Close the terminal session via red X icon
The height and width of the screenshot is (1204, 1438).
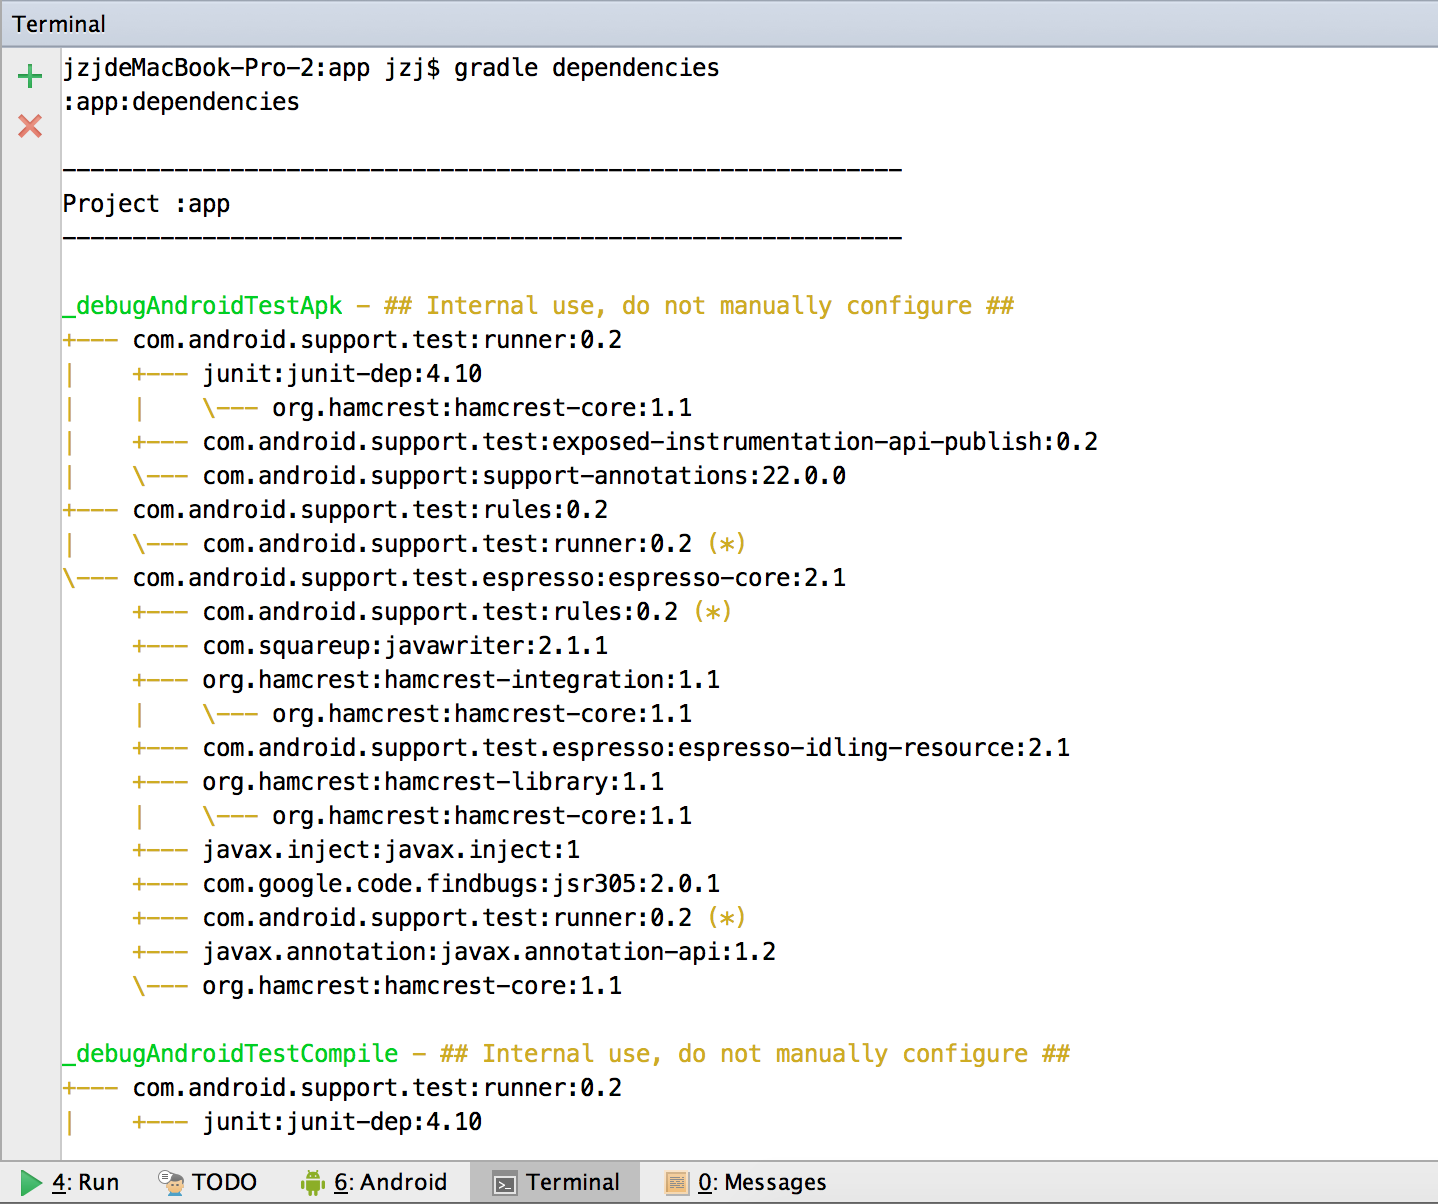pos(29,126)
